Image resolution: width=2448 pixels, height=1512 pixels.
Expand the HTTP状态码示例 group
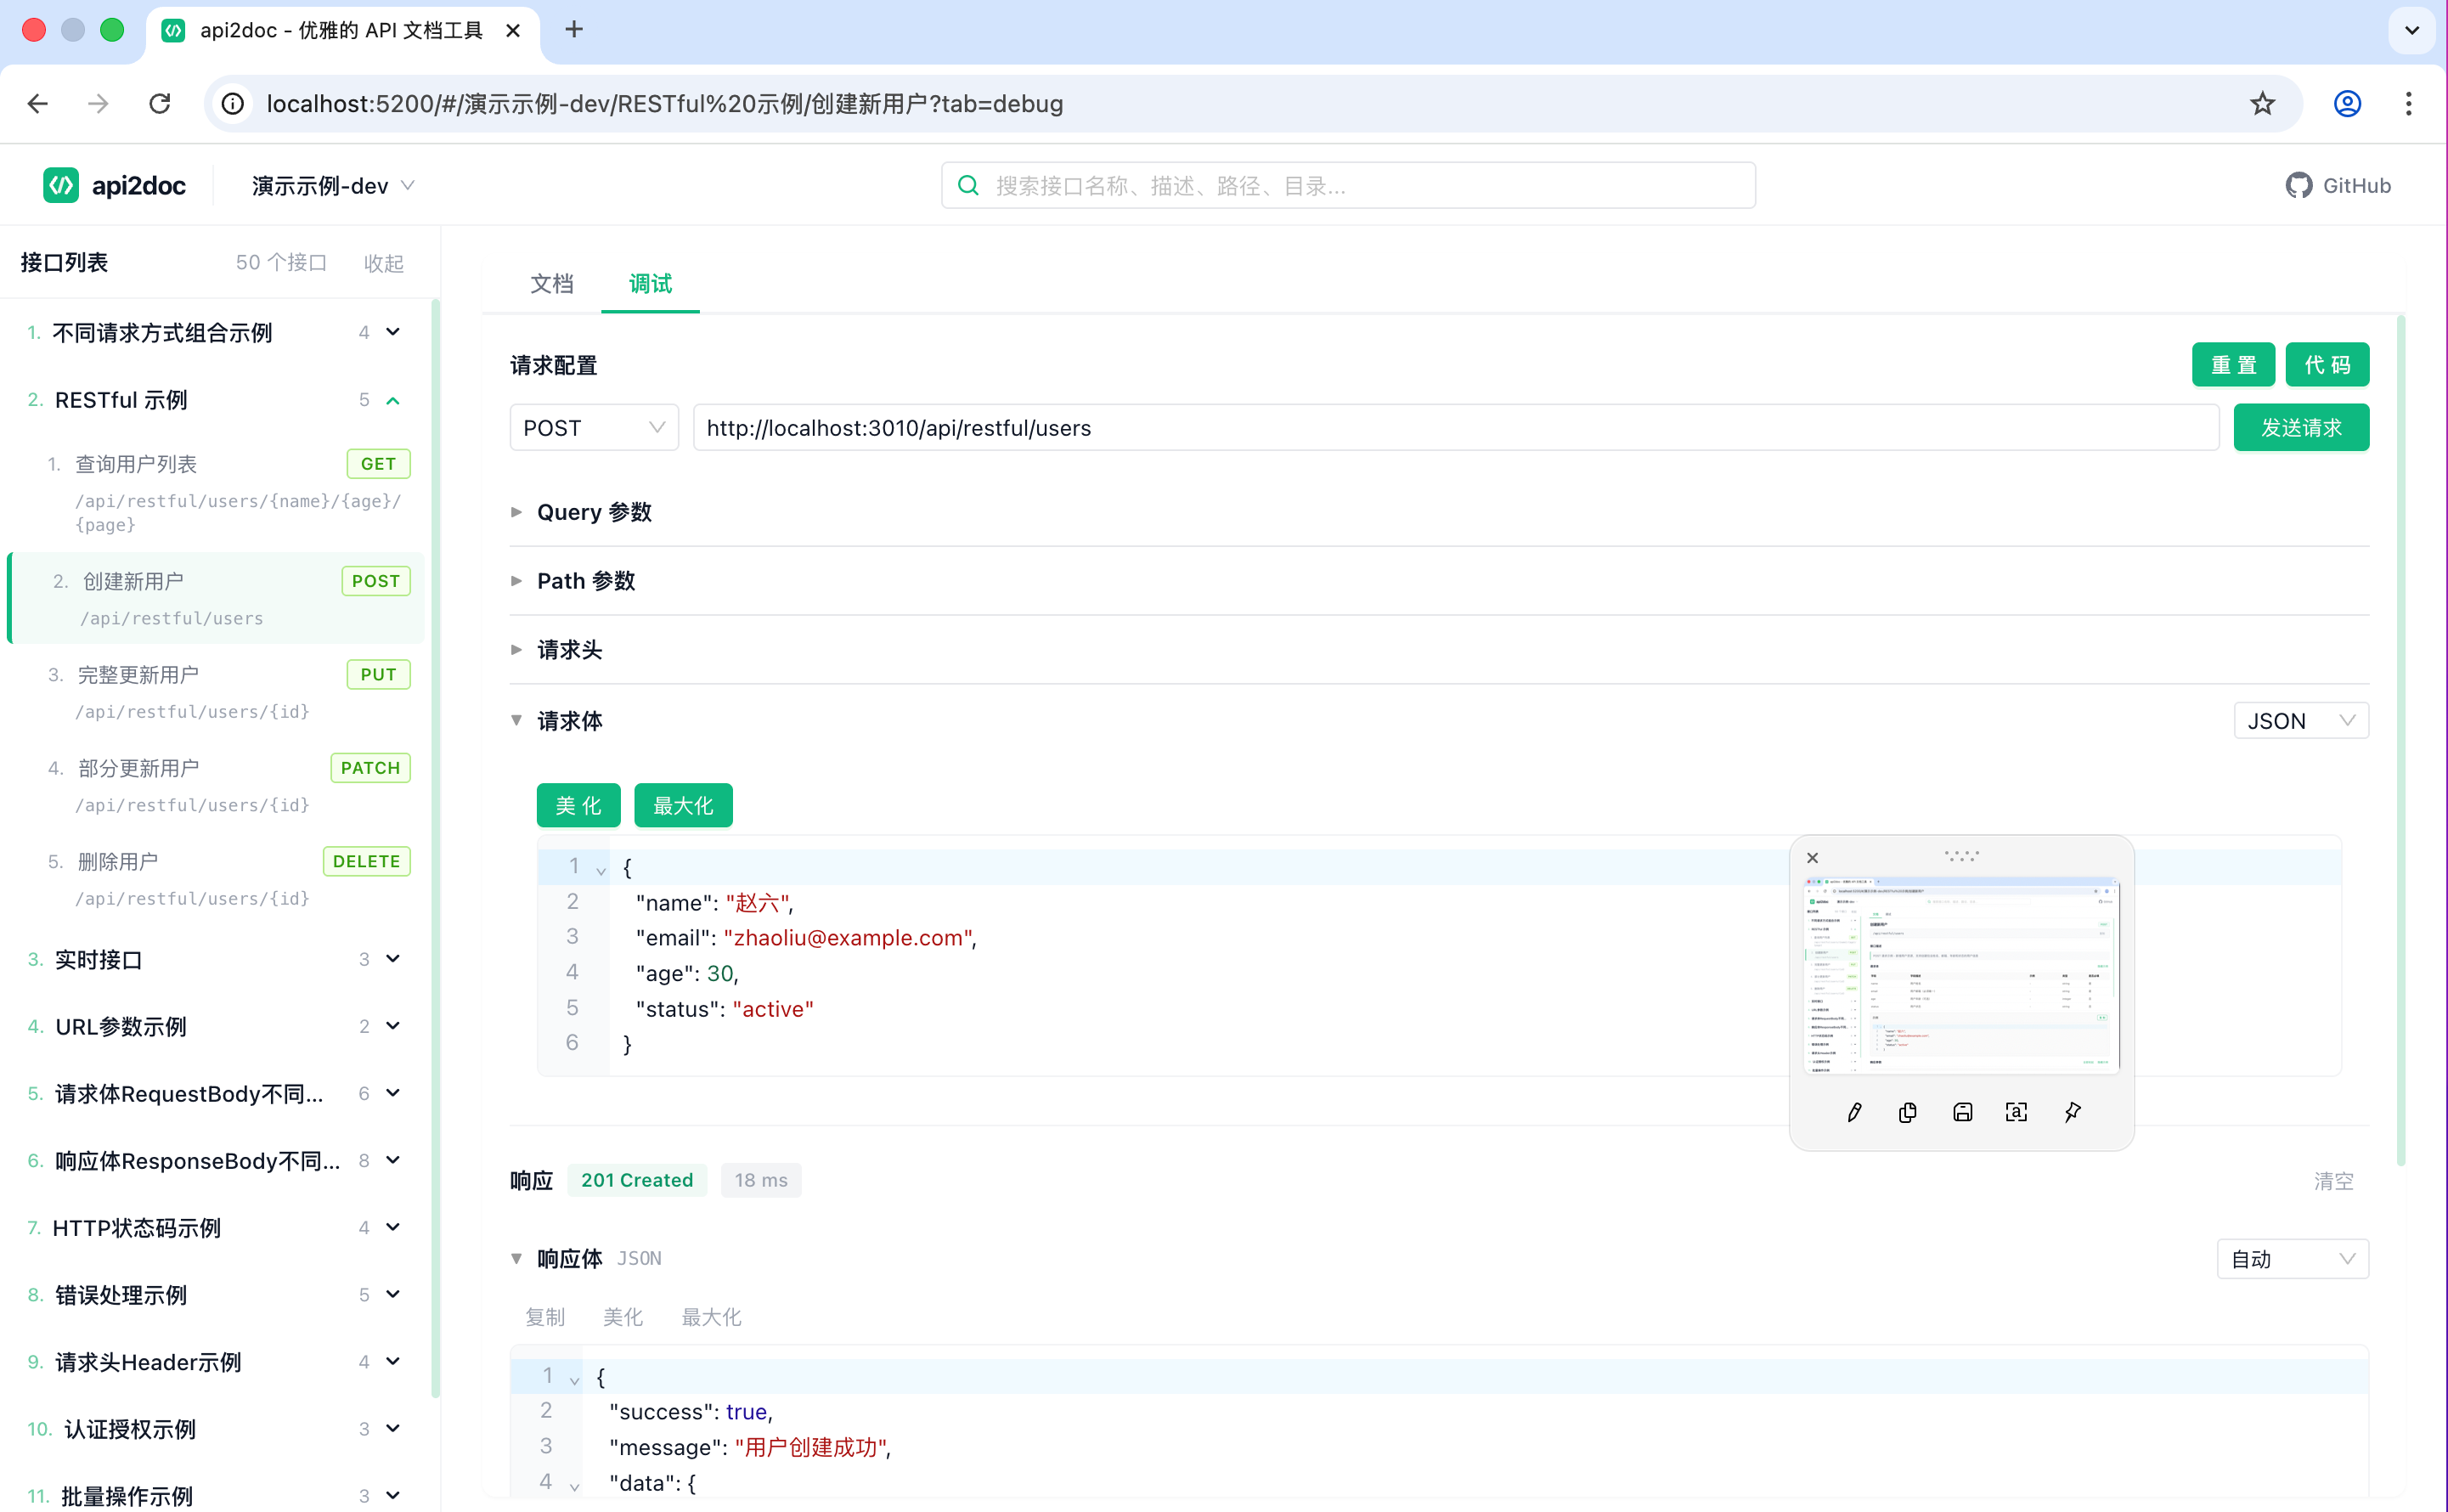[x=393, y=1227]
